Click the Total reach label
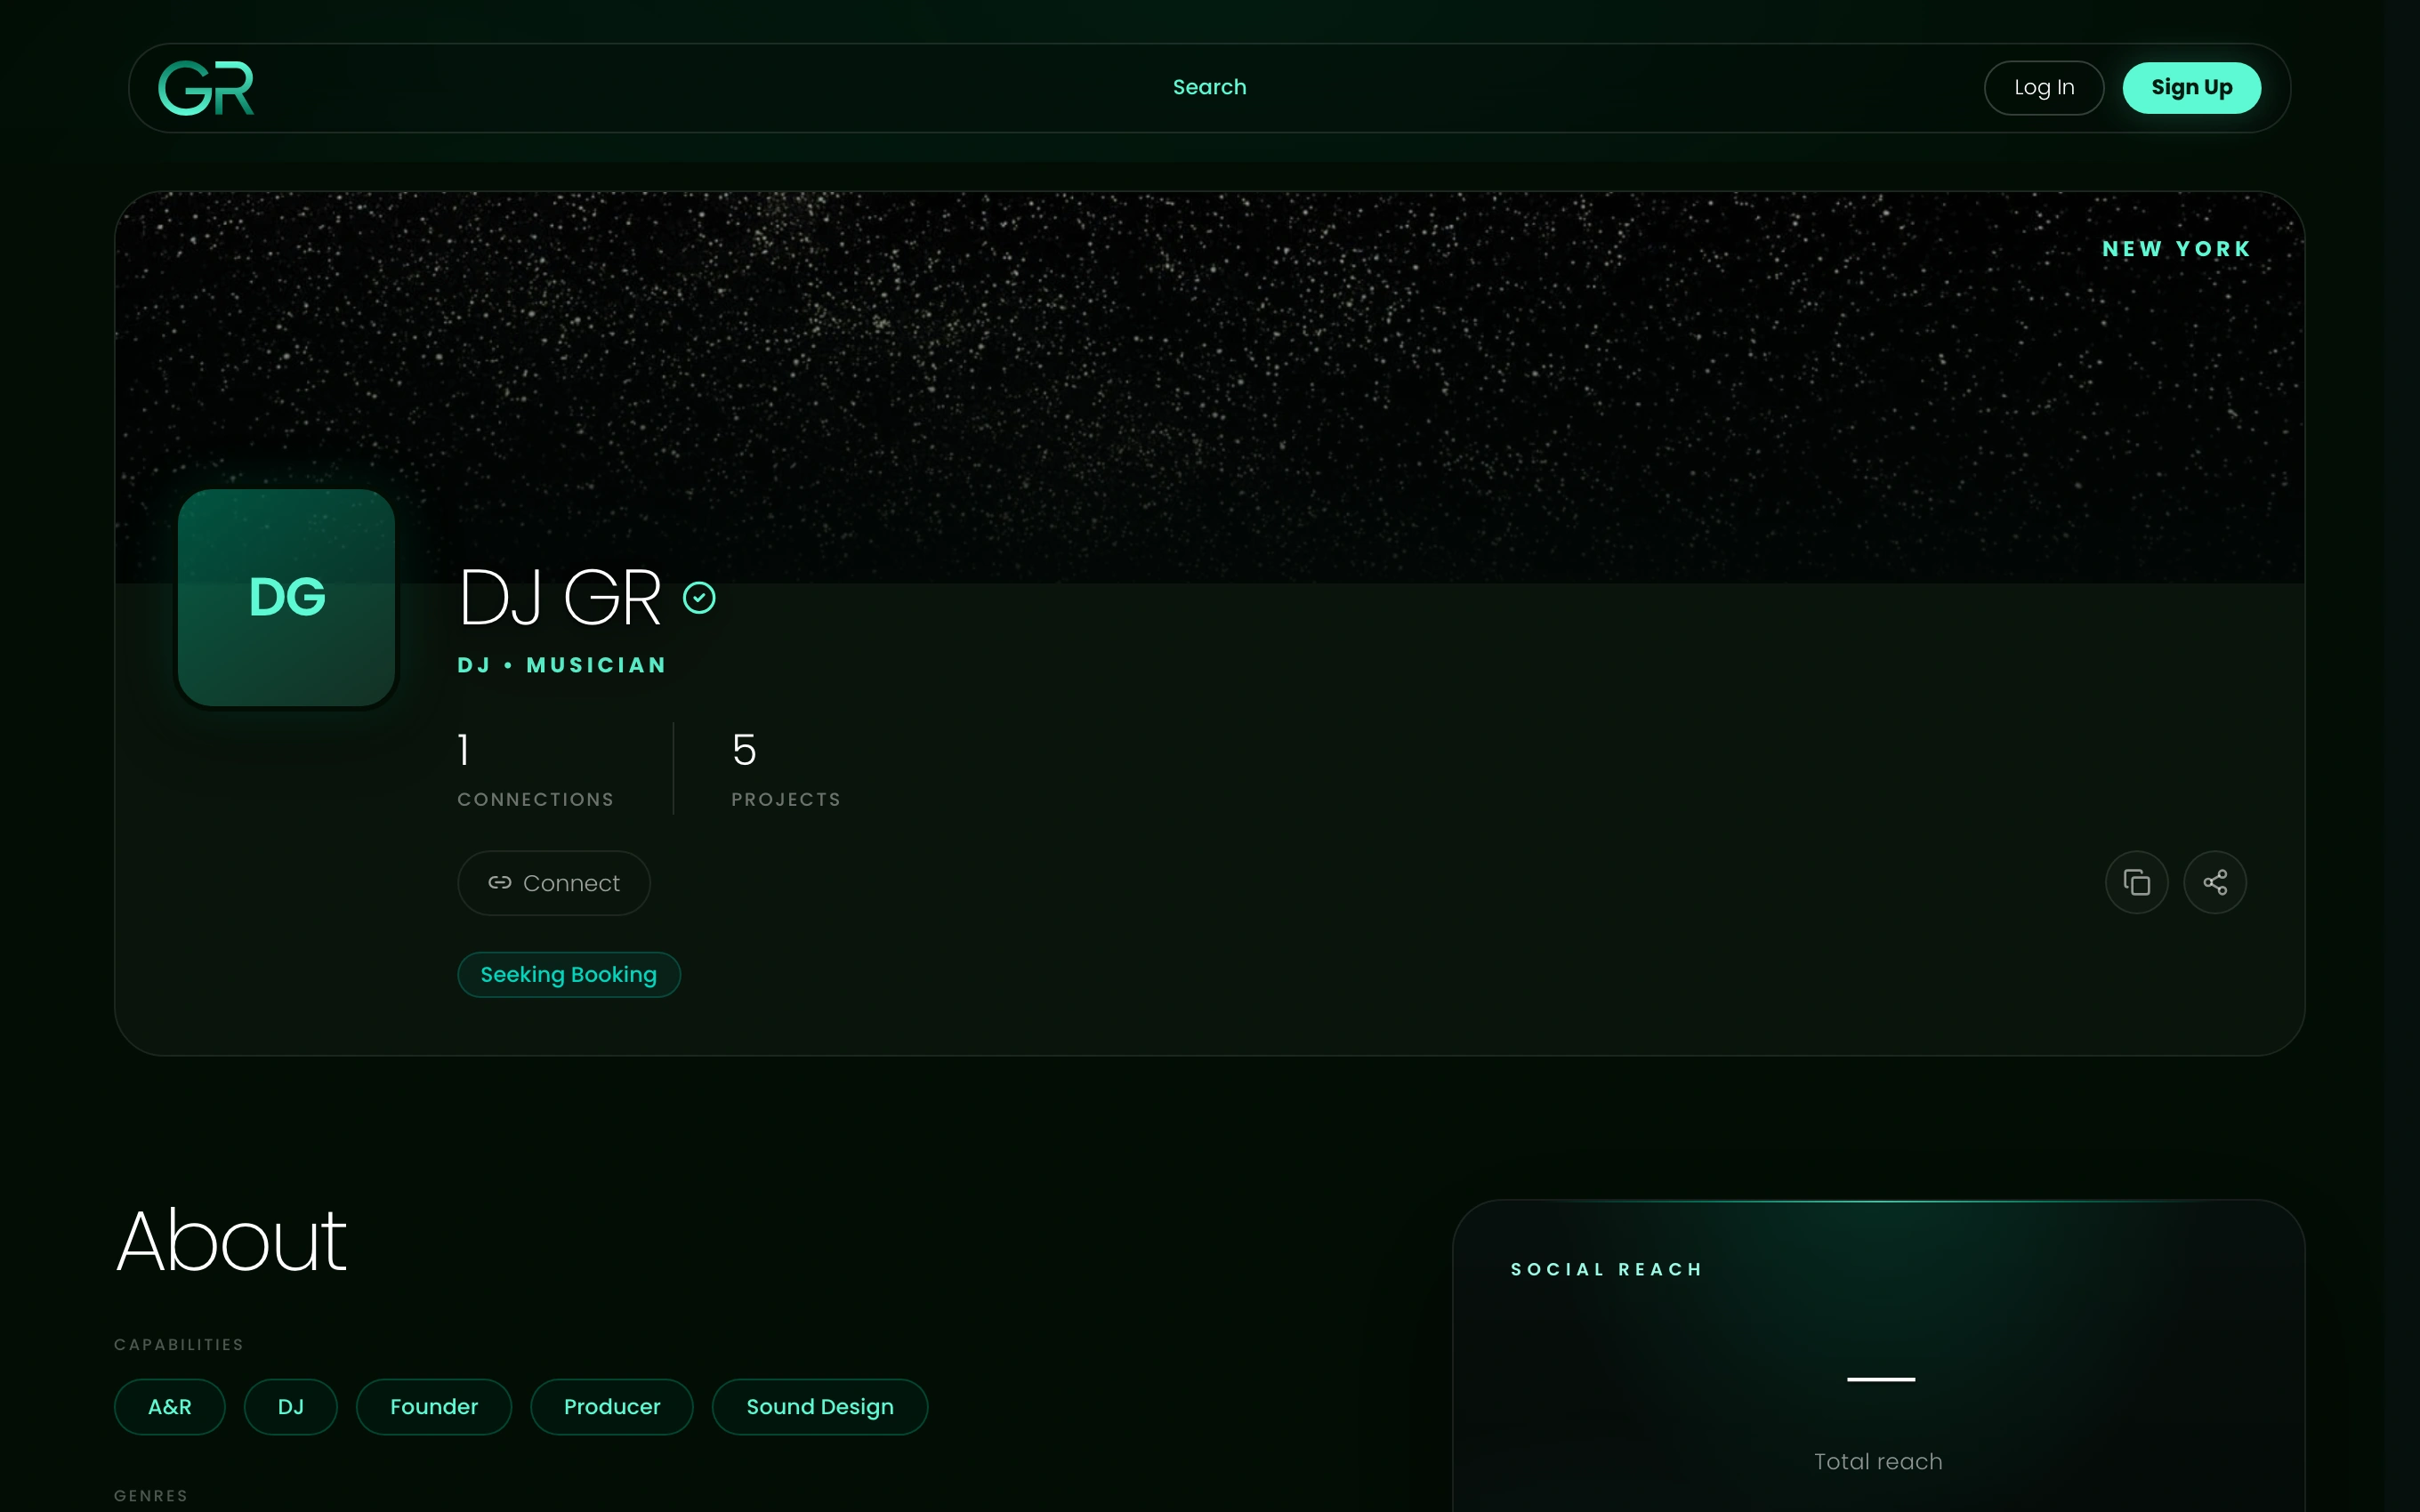The image size is (2420, 1512). [1878, 1461]
